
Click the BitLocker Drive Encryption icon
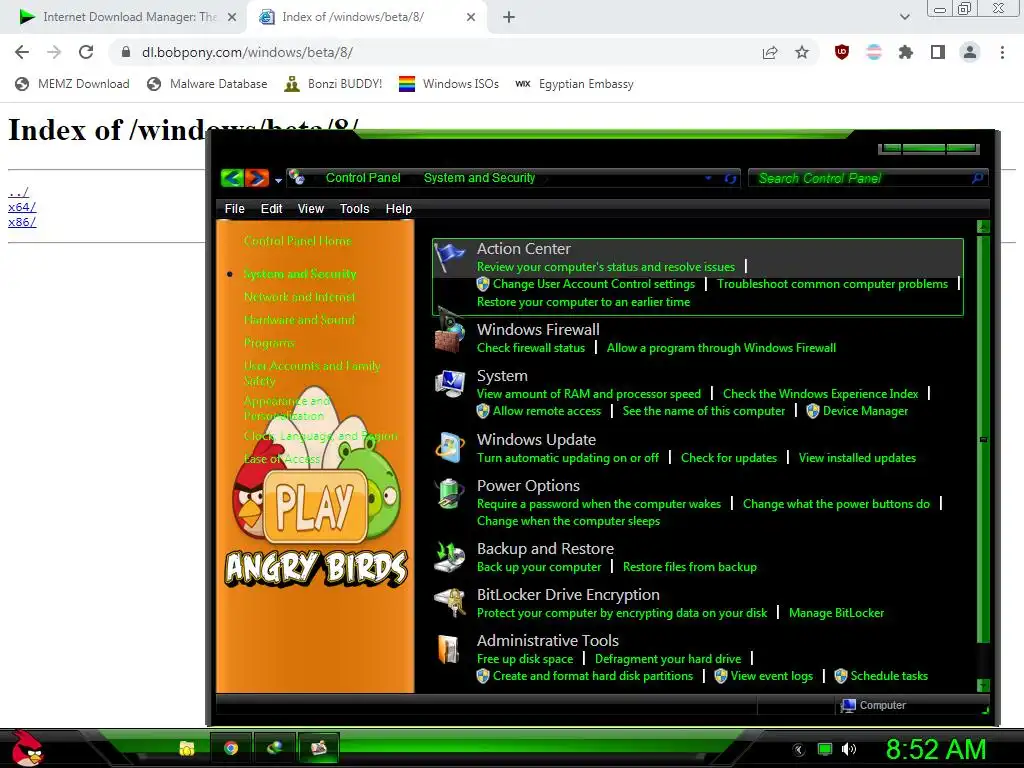click(450, 602)
